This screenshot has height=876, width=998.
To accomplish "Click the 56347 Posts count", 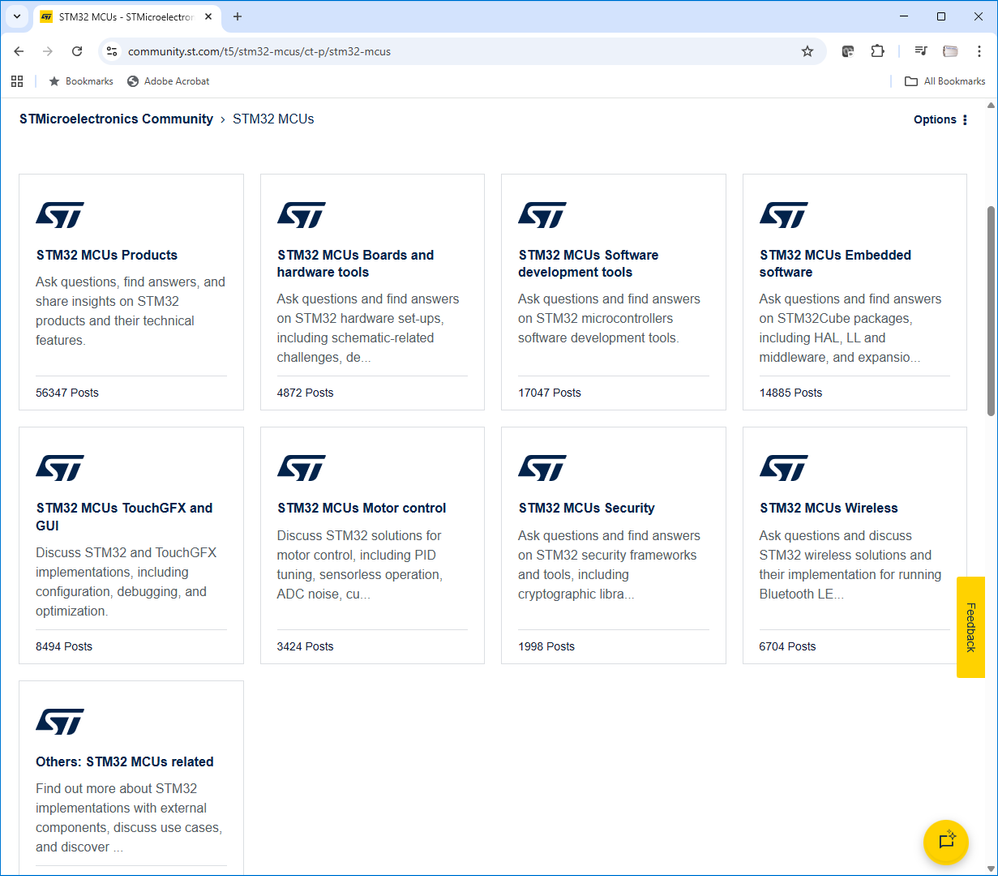I will coord(67,393).
